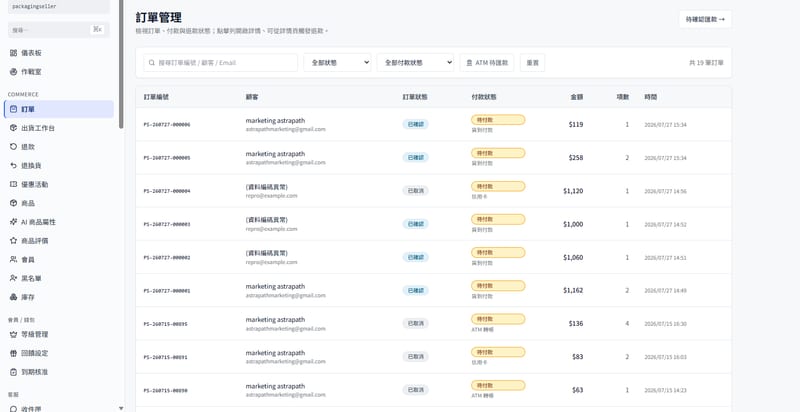The width and height of the screenshot is (800, 412).
Task: Click magnifier icon in order search box
Action: pyautogui.click(x=152, y=63)
